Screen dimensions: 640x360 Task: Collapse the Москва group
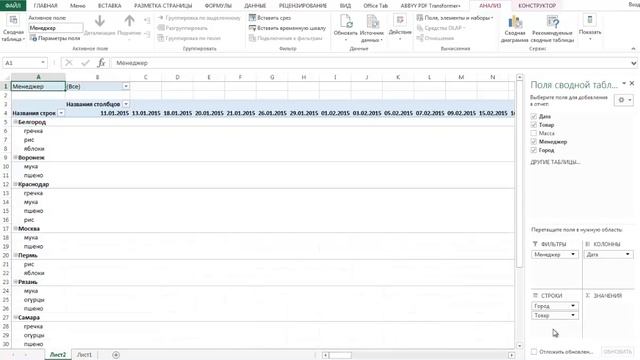click(x=16, y=229)
